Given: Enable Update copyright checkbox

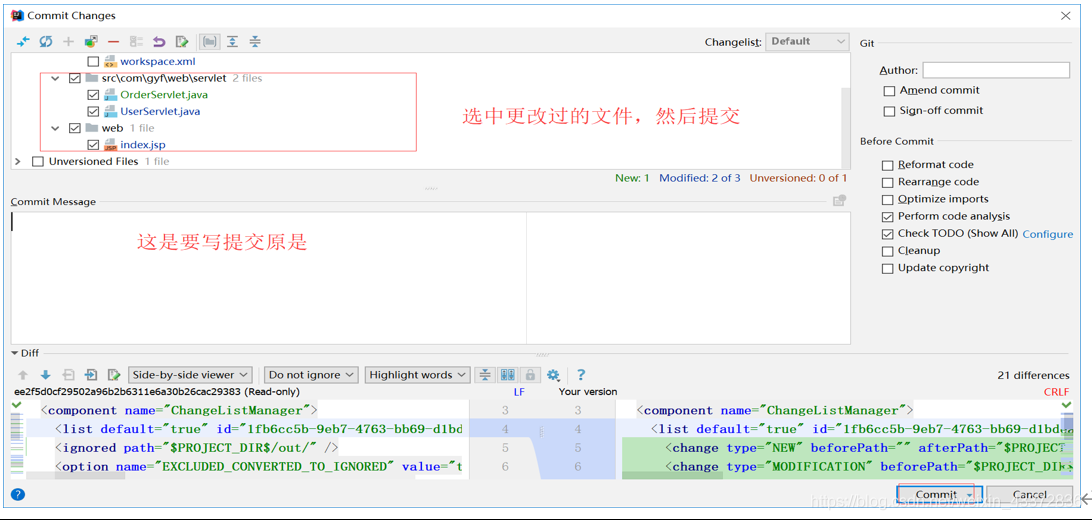Looking at the screenshot, I should pyautogui.click(x=887, y=269).
